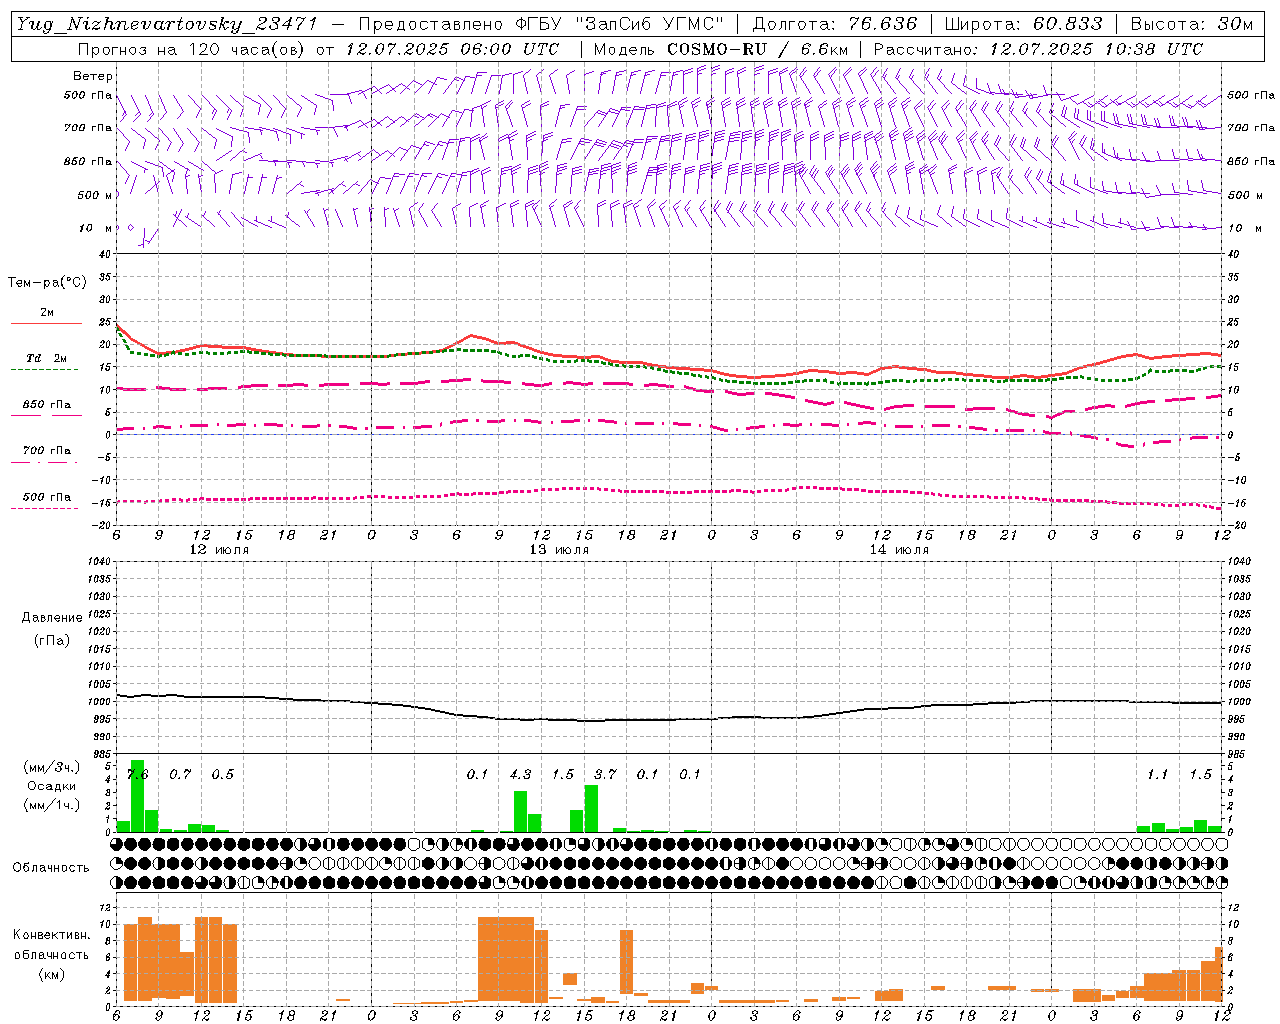Click the Ветер wind panel label
Viewport: 1280px width, 1024px height.
[x=93, y=76]
